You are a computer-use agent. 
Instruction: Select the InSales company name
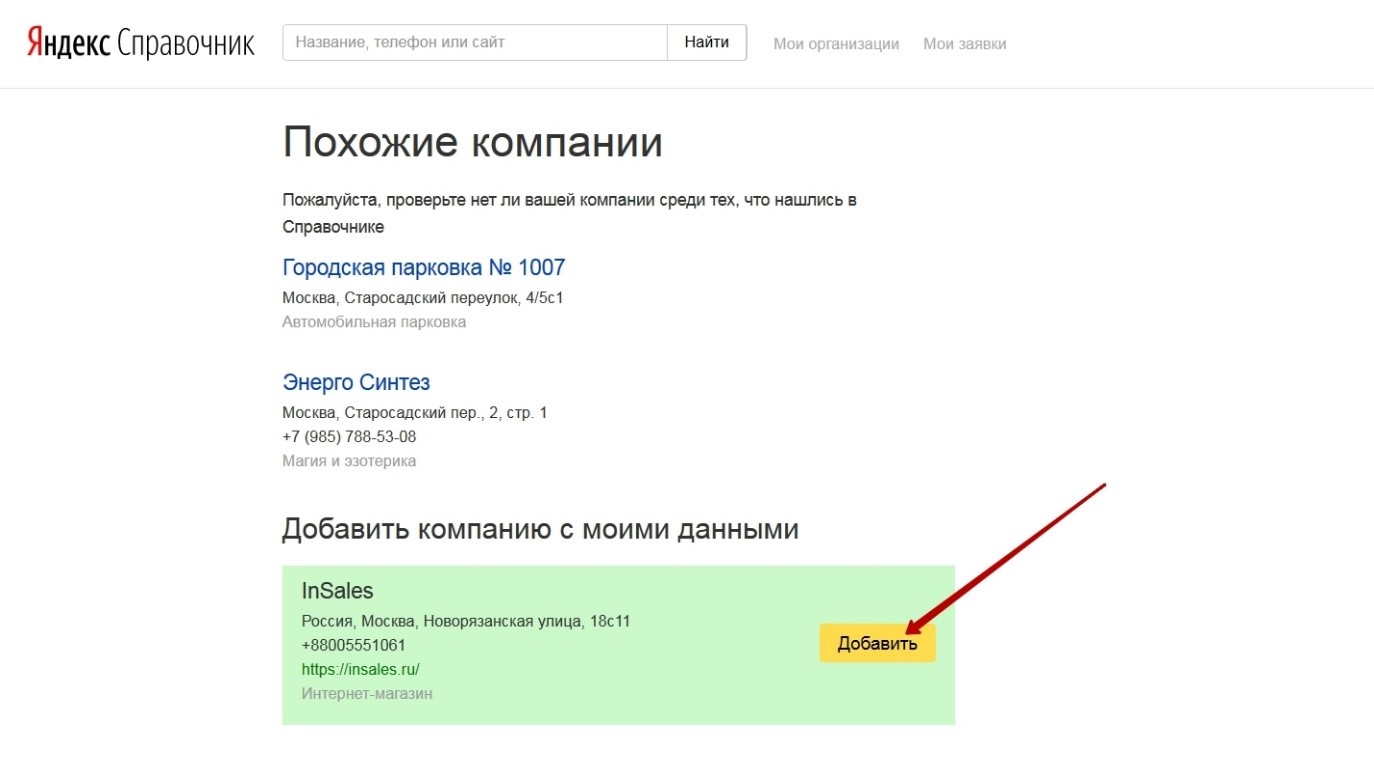pos(337,591)
